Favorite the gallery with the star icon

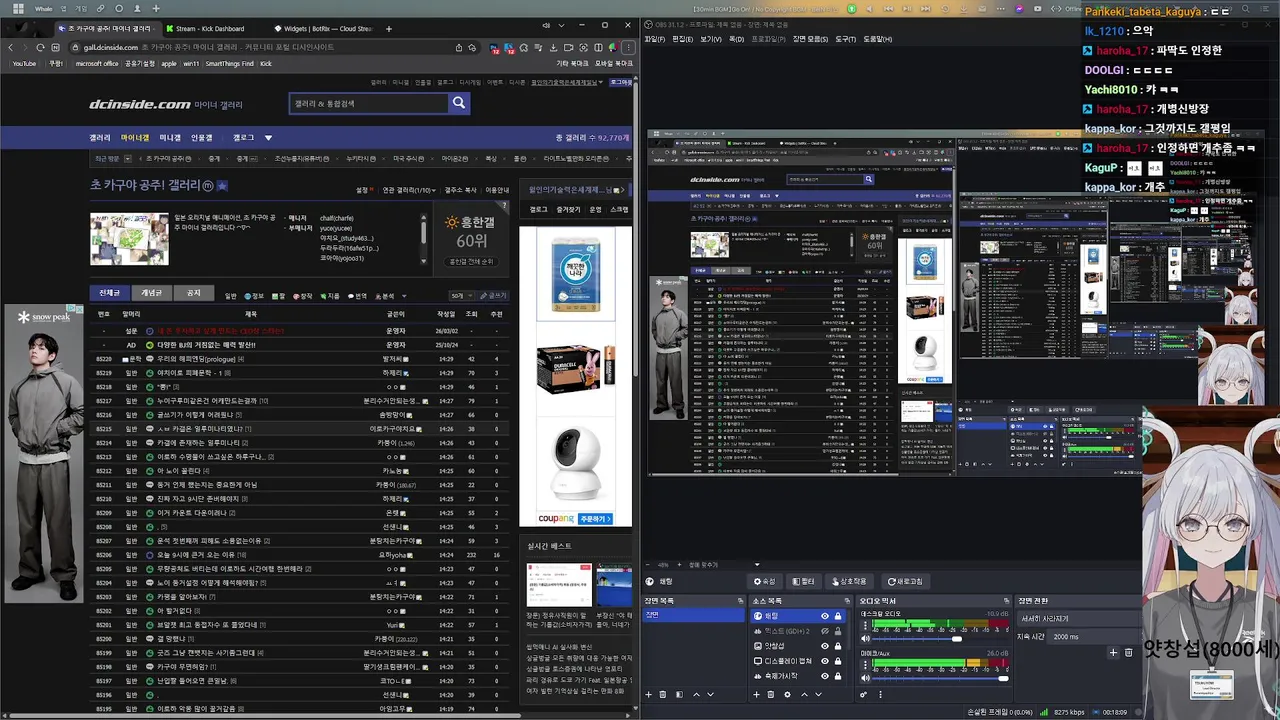coord(222,185)
